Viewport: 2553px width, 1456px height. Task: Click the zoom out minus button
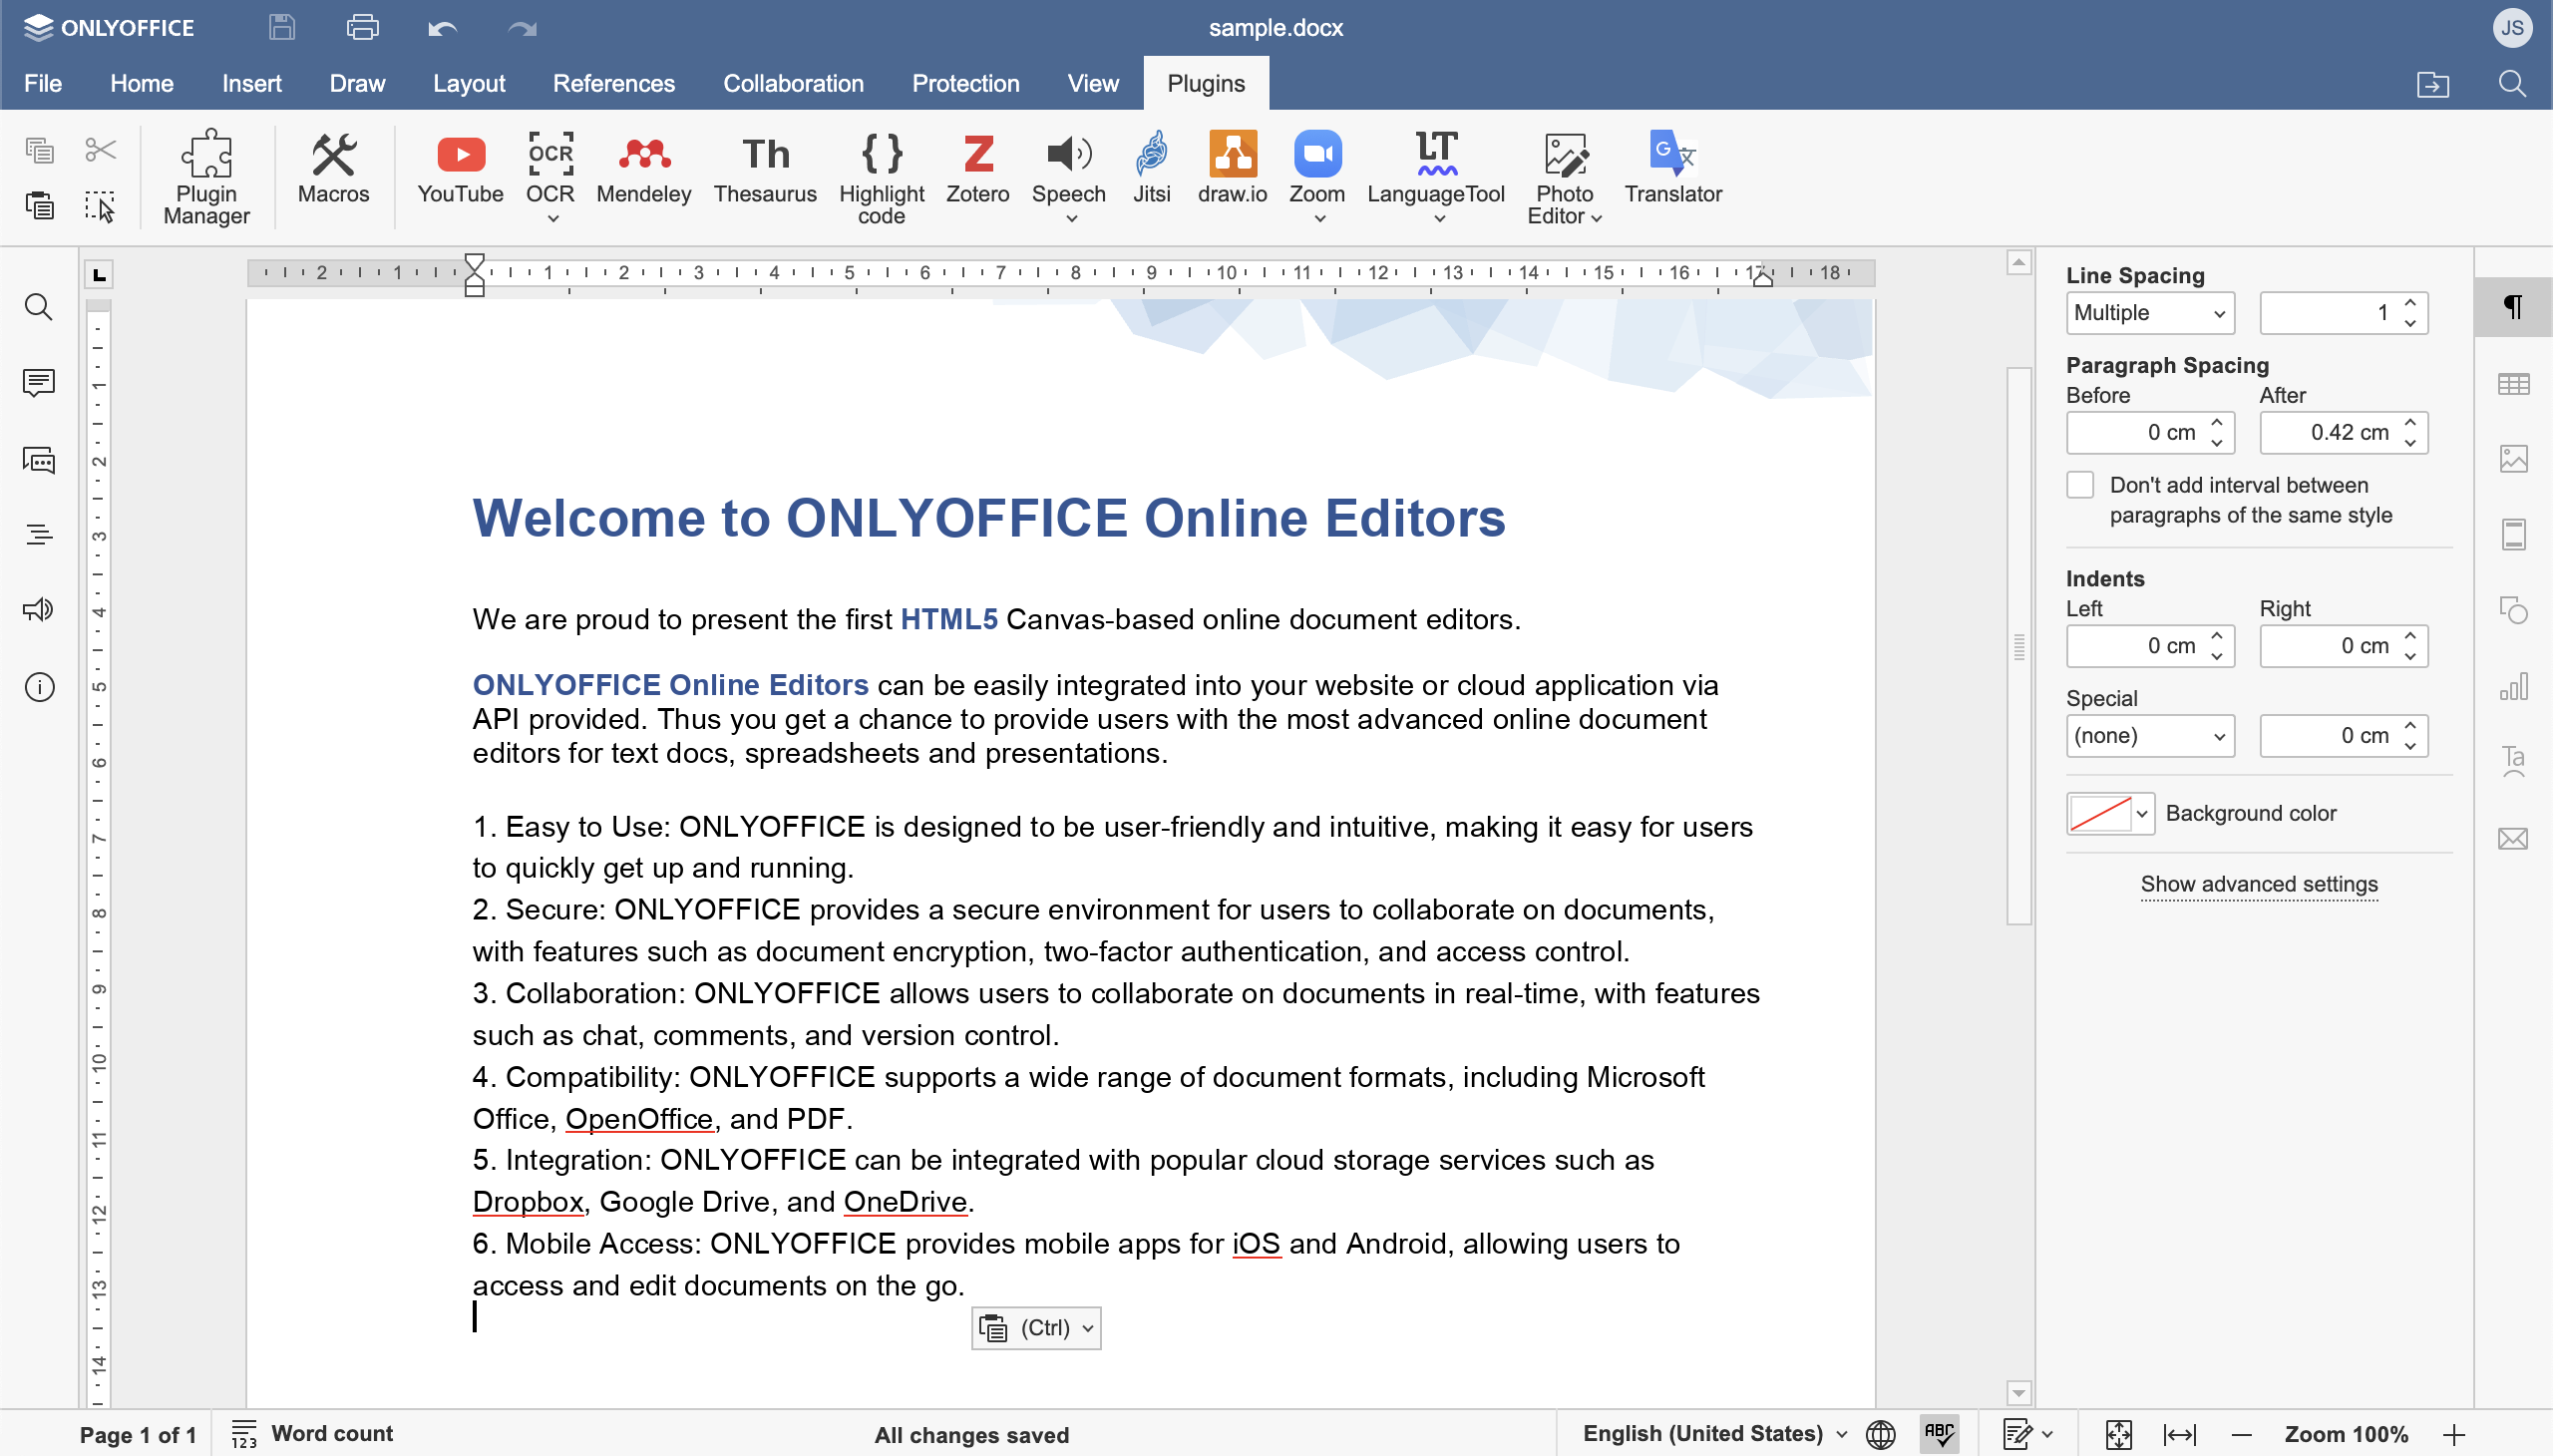(2241, 1434)
